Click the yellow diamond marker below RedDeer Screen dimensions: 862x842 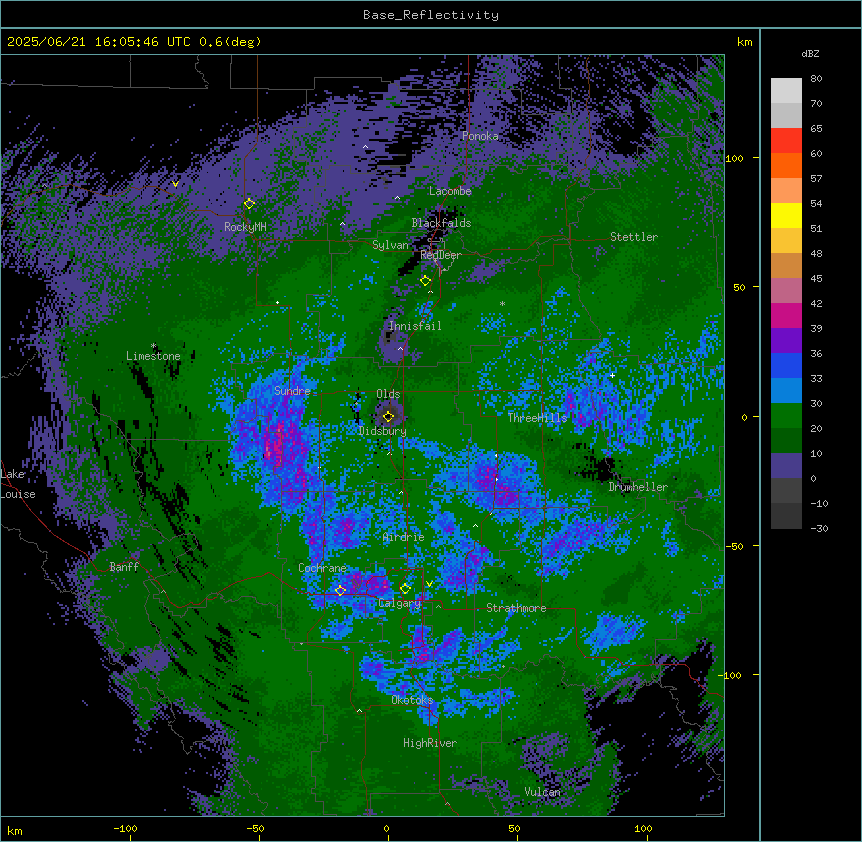click(x=425, y=281)
